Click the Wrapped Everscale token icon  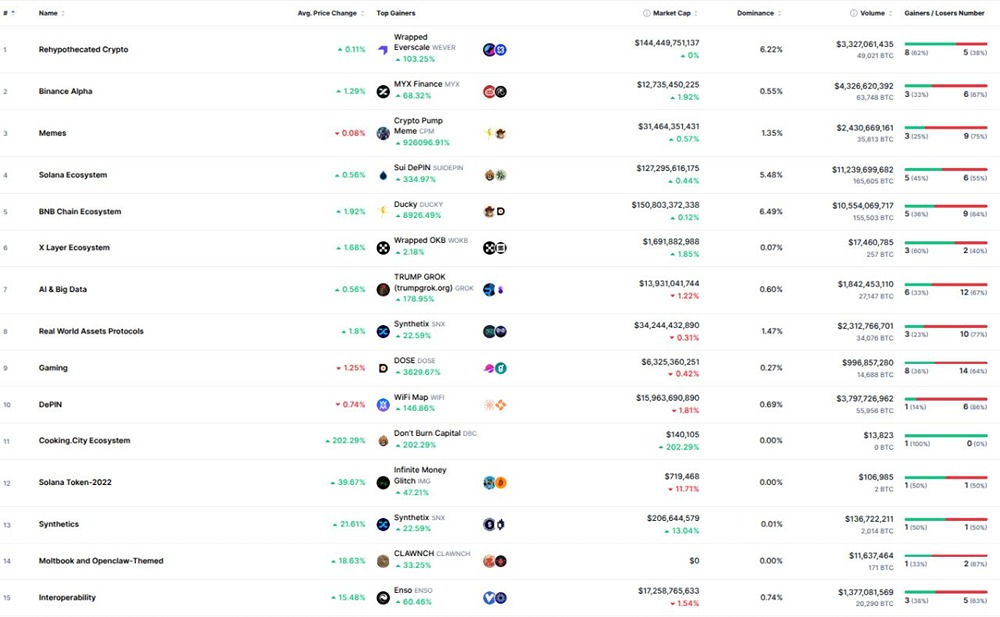pyautogui.click(x=383, y=50)
